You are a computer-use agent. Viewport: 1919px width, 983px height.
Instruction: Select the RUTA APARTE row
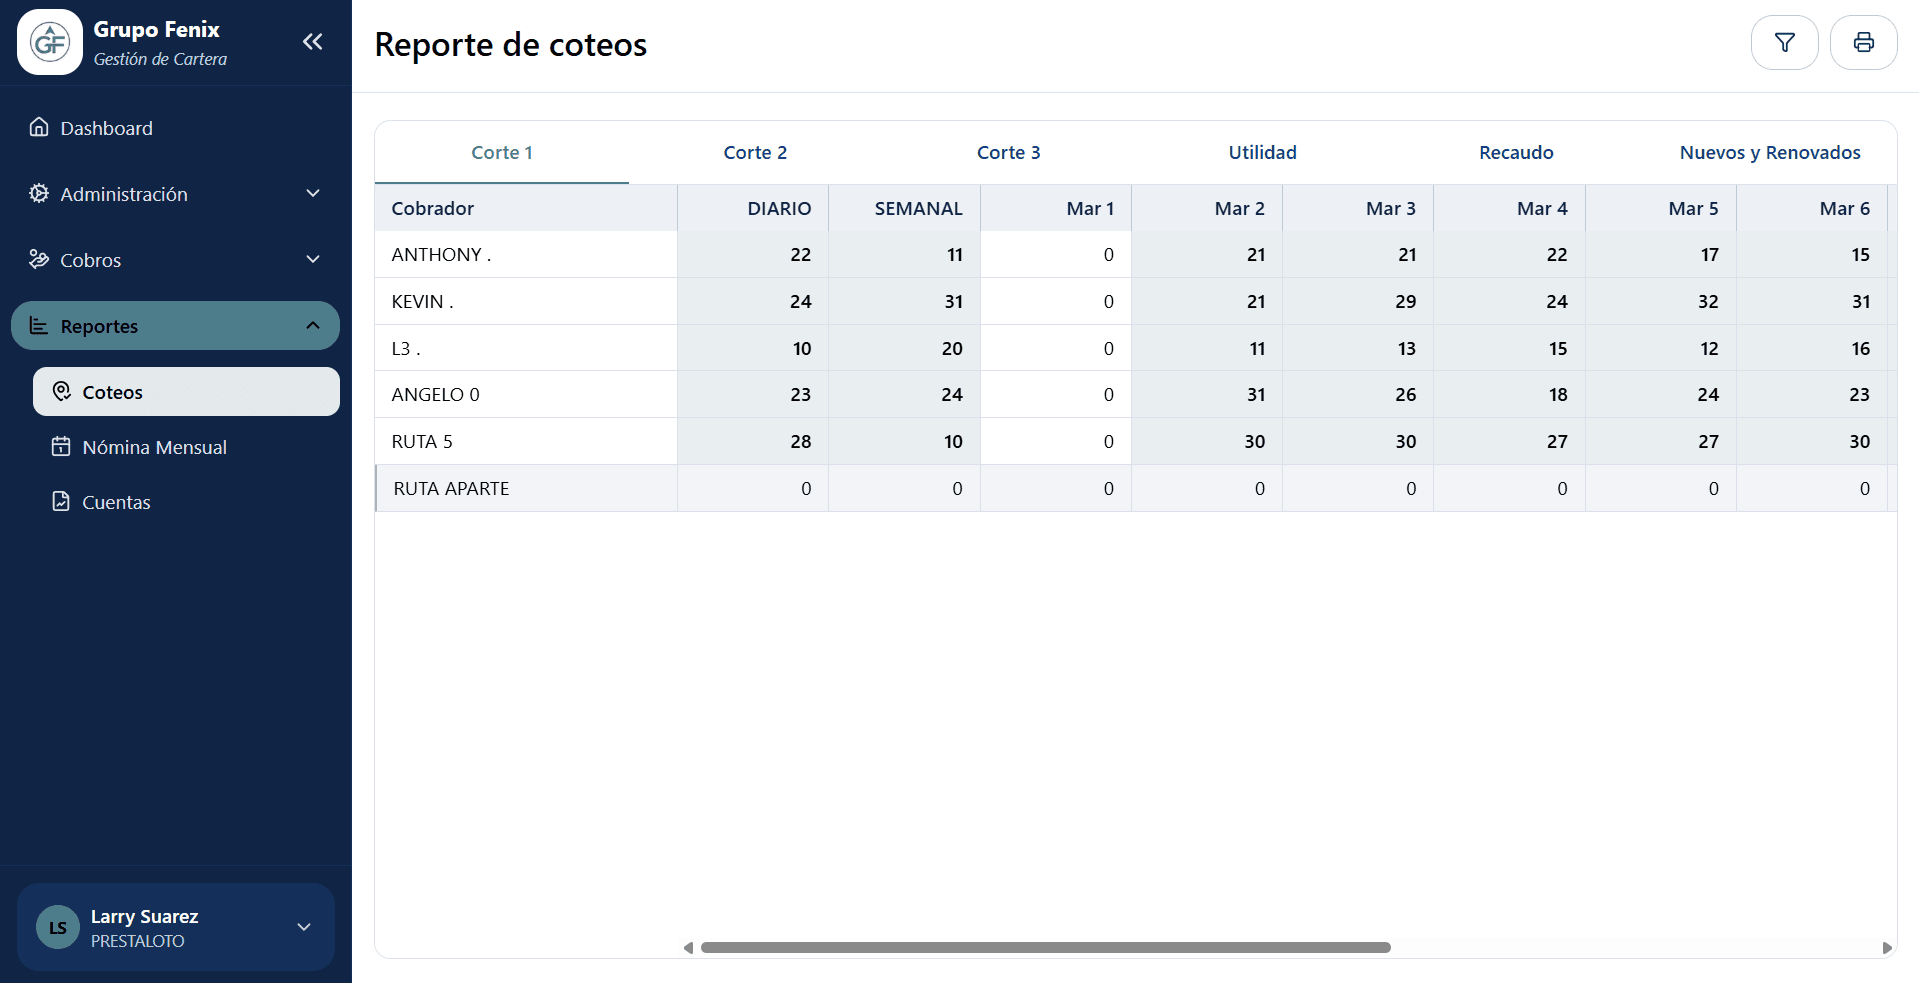[451, 489]
